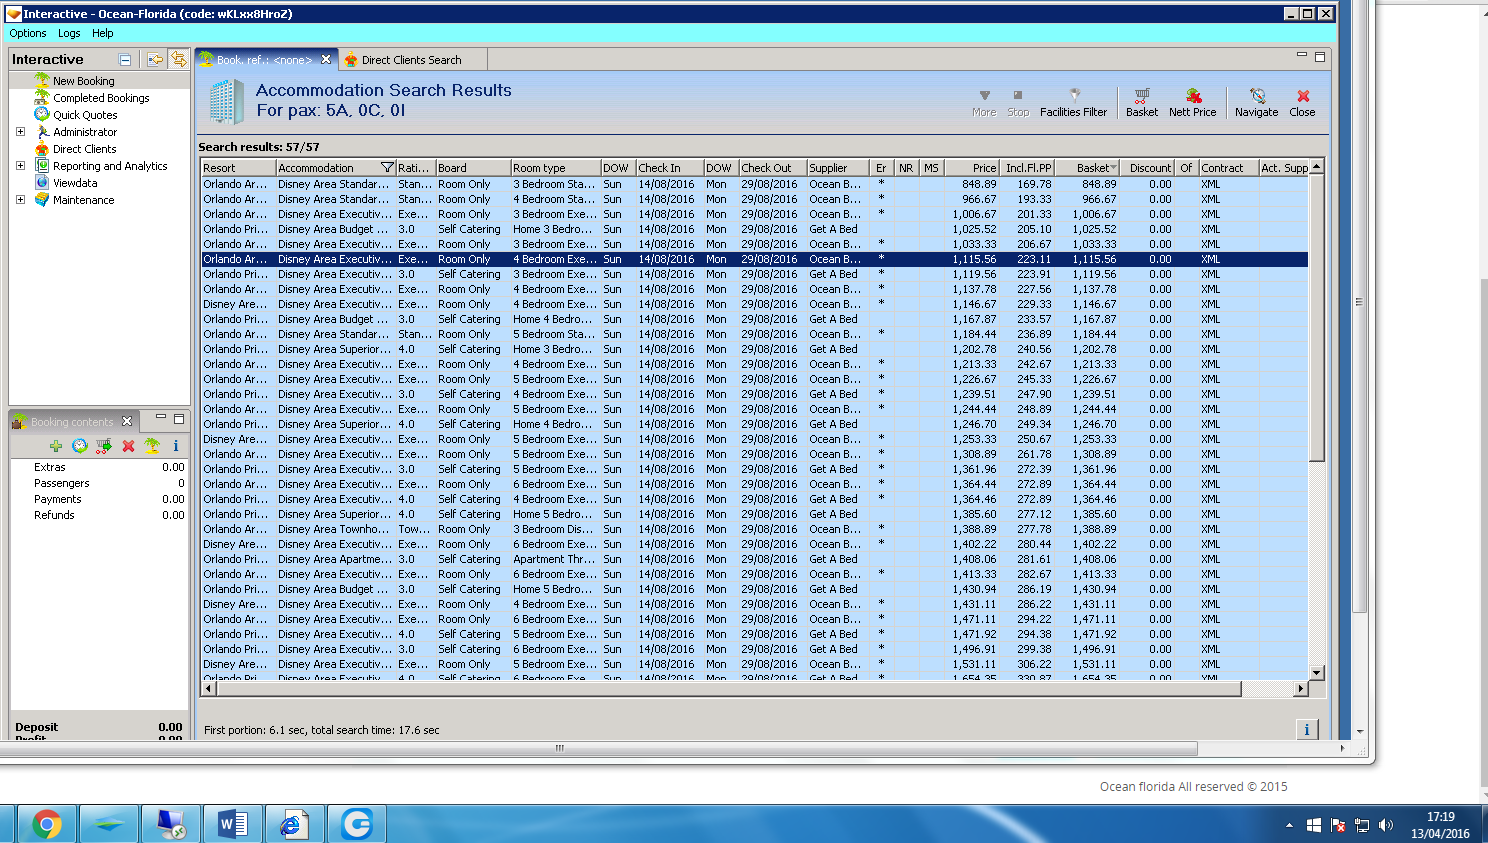Click the info button beside the search time status

pos(1306,729)
